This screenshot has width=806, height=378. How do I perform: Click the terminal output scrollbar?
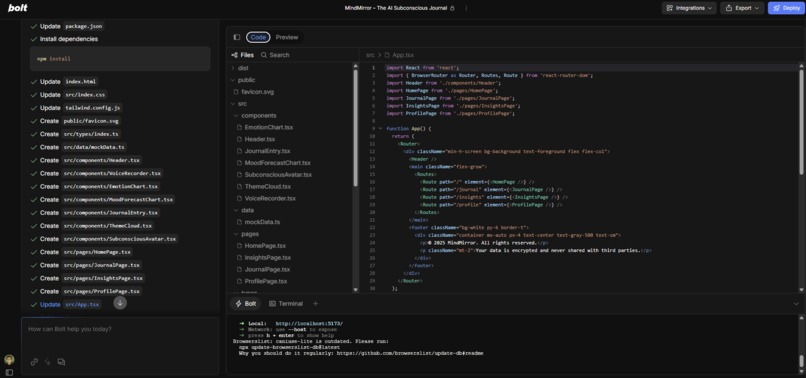coord(801,360)
